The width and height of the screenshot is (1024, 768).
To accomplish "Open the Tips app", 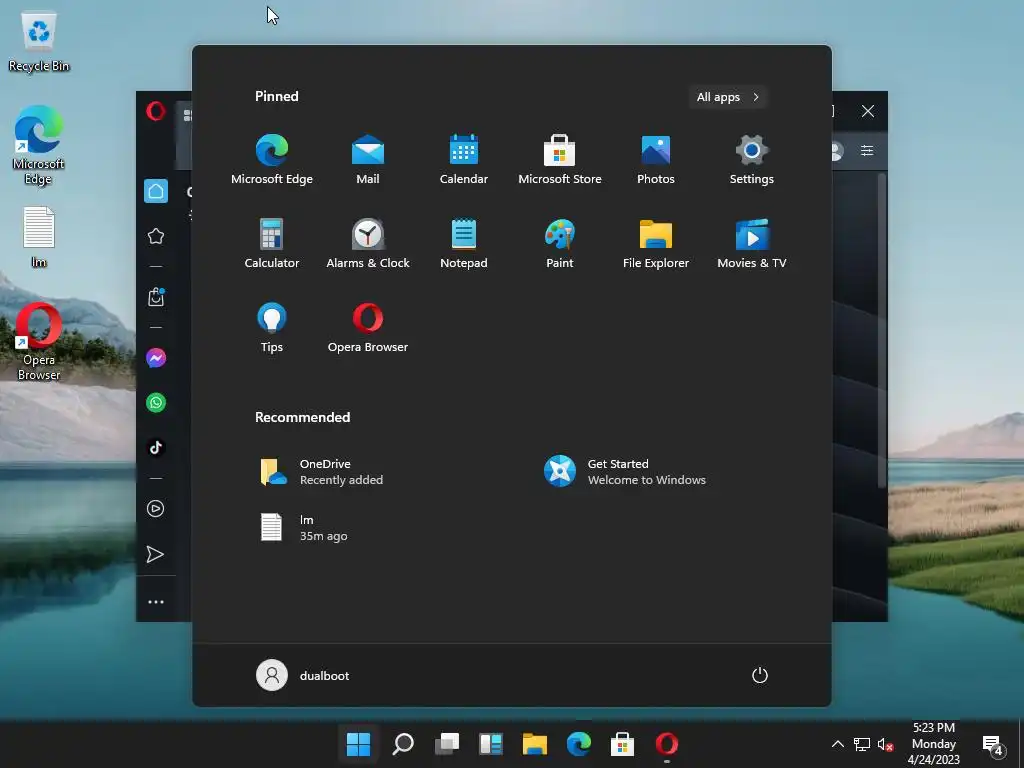I will point(272,328).
